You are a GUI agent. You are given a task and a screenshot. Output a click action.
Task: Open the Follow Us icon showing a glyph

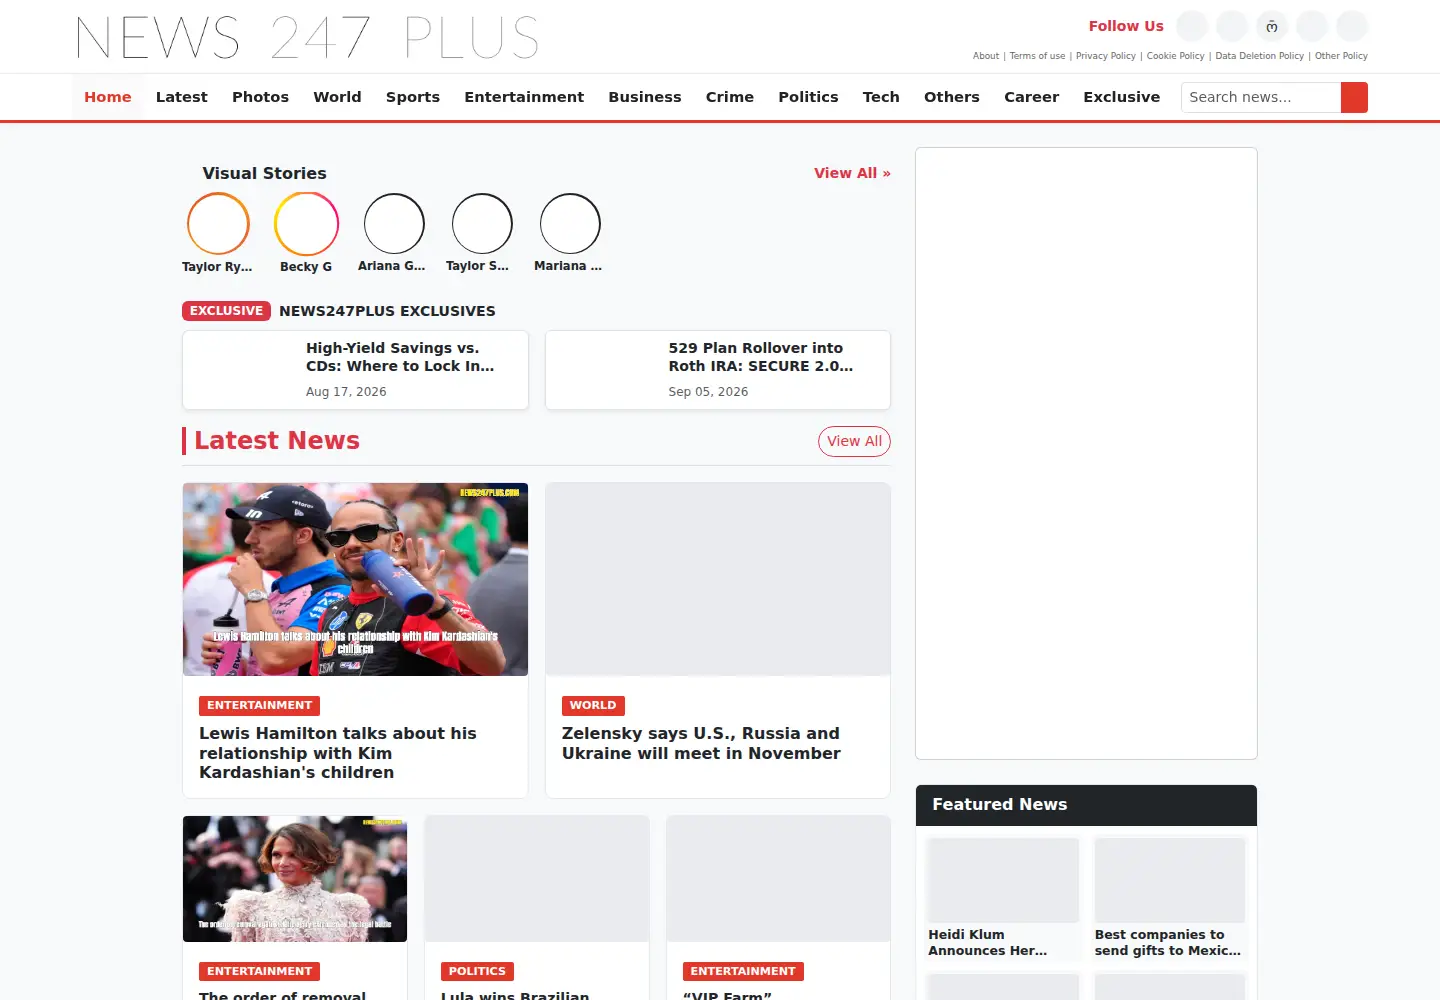[x=1272, y=26]
